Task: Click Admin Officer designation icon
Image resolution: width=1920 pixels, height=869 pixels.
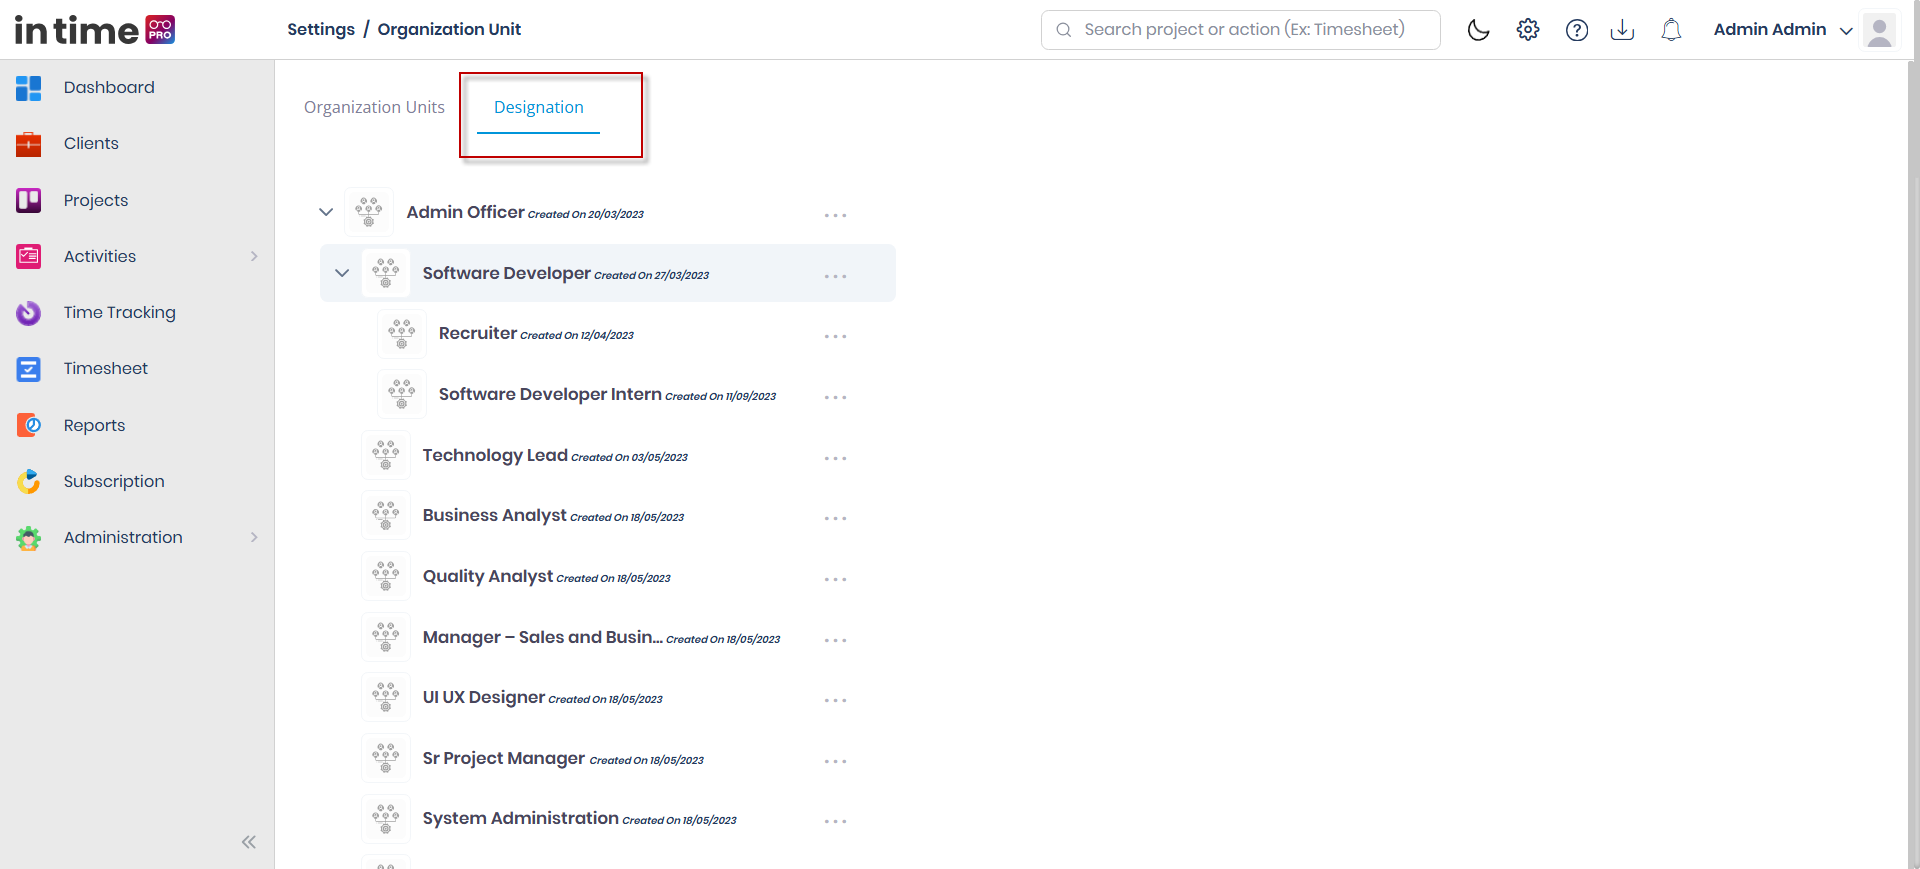Action: (x=369, y=212)
